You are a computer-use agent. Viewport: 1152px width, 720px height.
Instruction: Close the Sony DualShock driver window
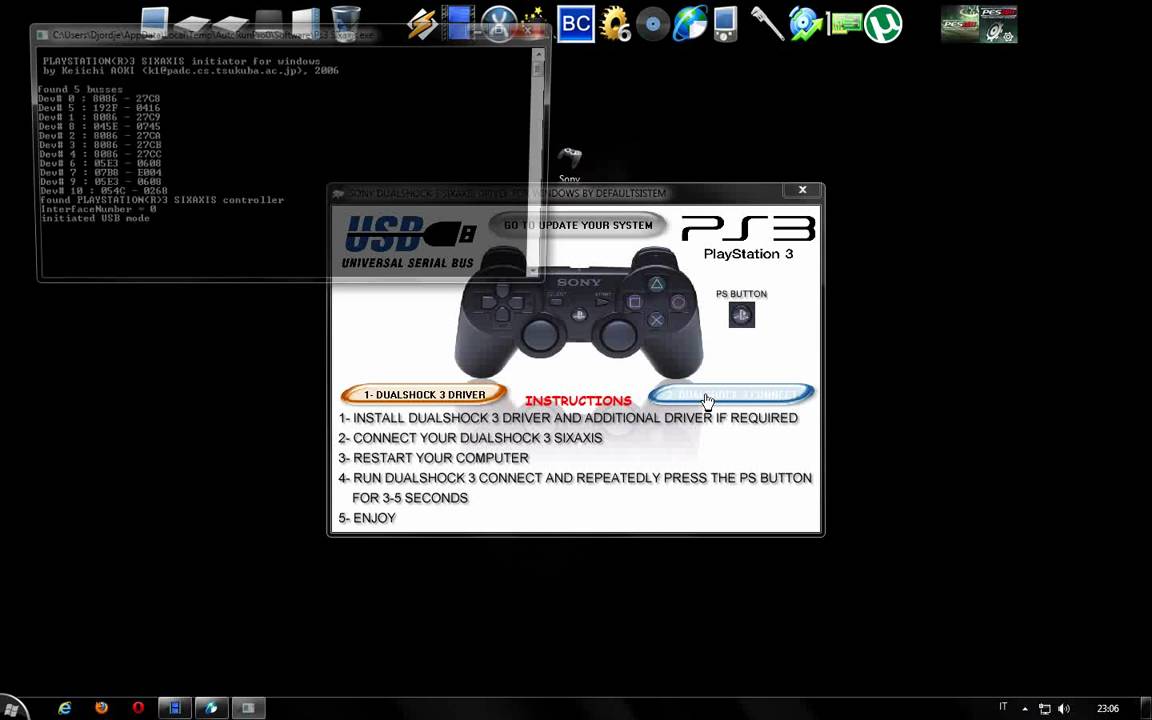coord(802,190)
